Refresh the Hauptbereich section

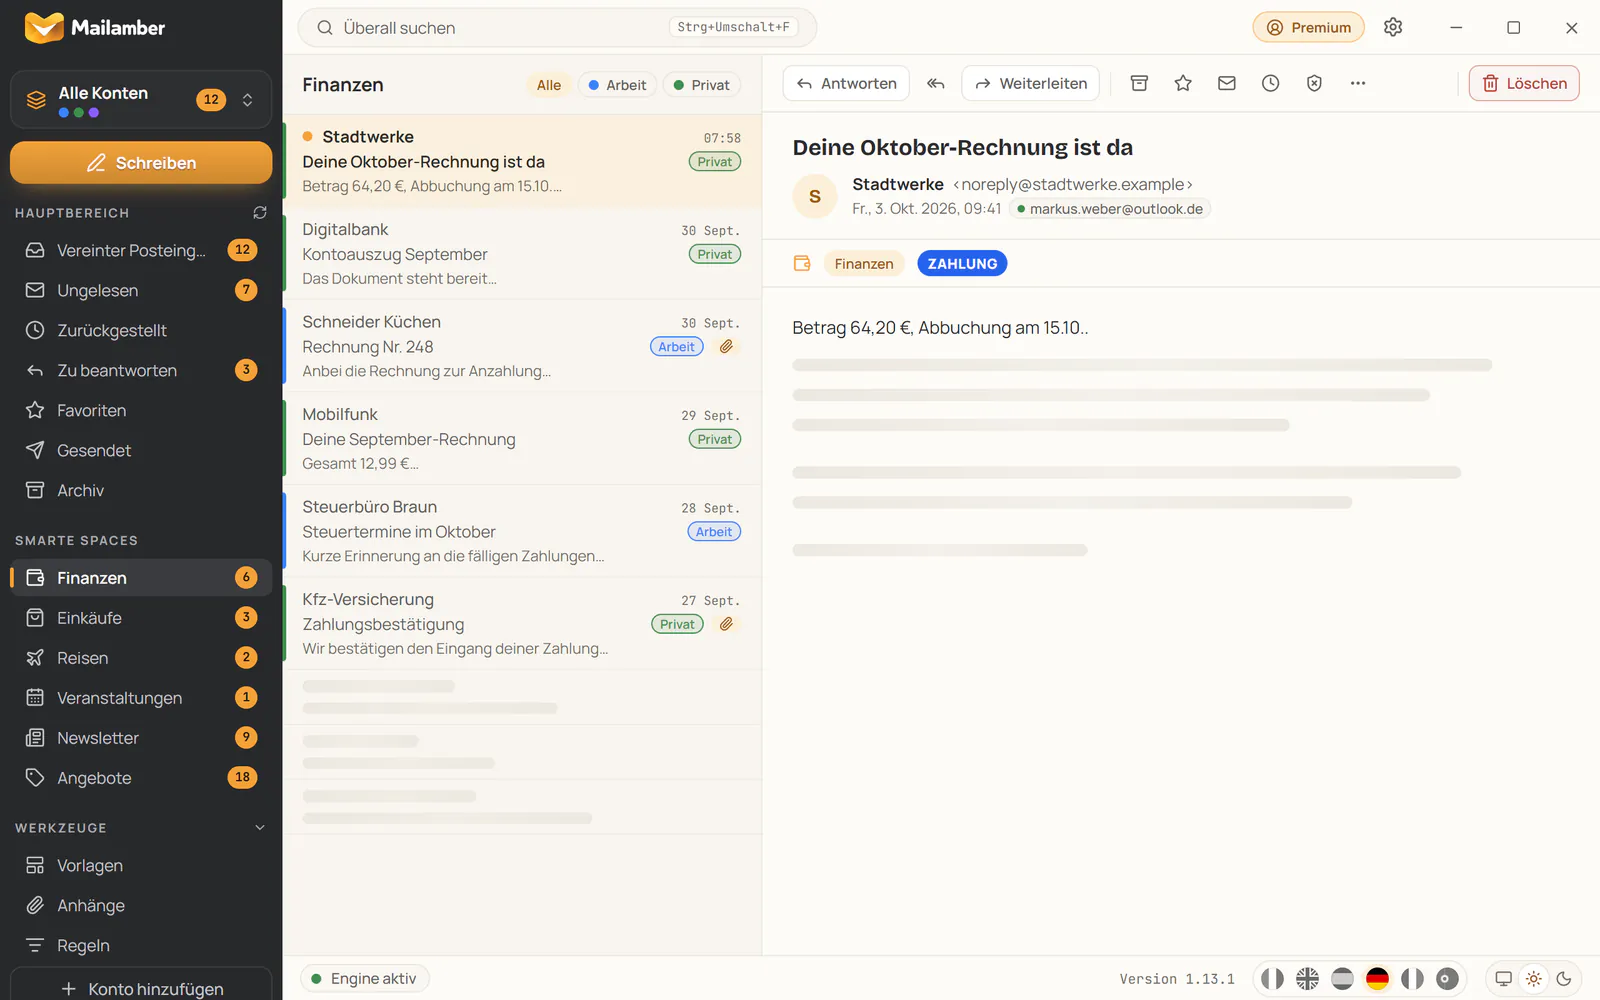tap(260, 212)
